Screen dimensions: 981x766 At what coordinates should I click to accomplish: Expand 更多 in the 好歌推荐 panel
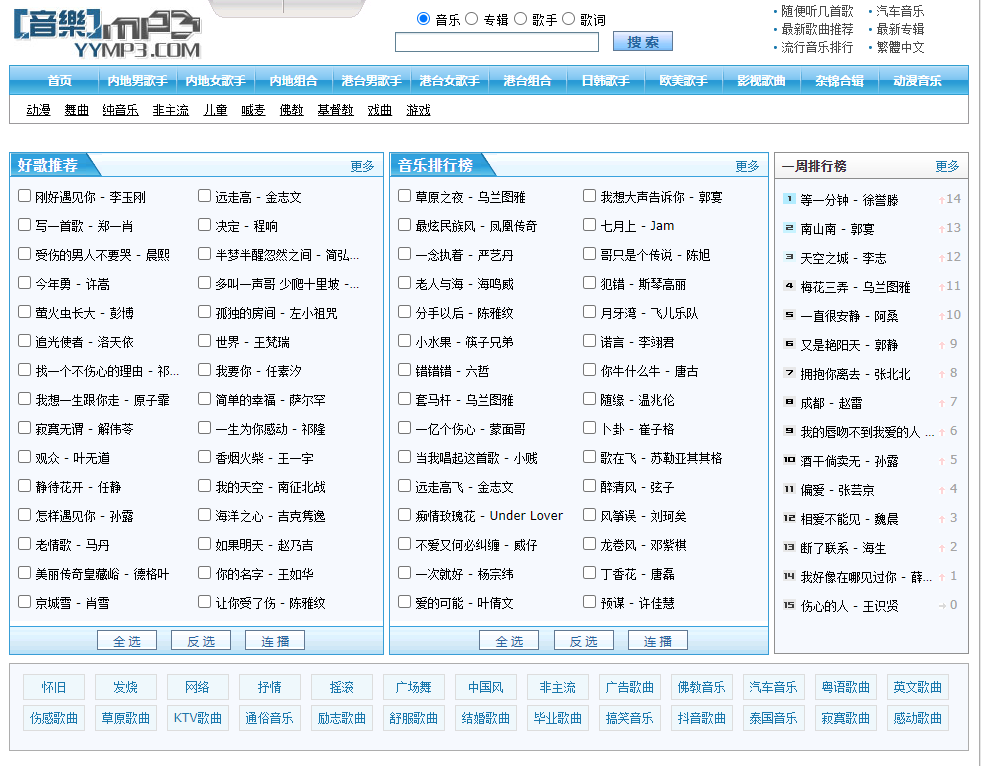(362, 166)
